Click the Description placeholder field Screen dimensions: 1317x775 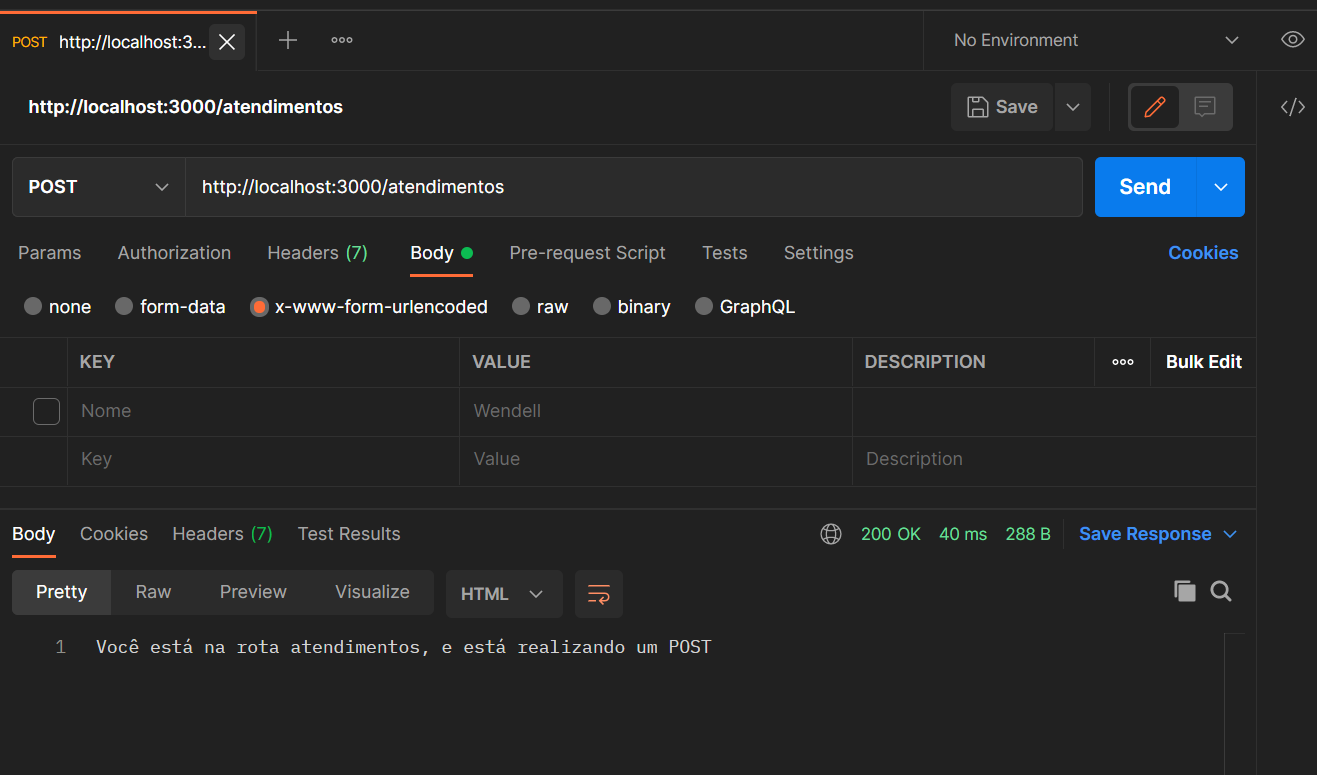click(1054, 460)
